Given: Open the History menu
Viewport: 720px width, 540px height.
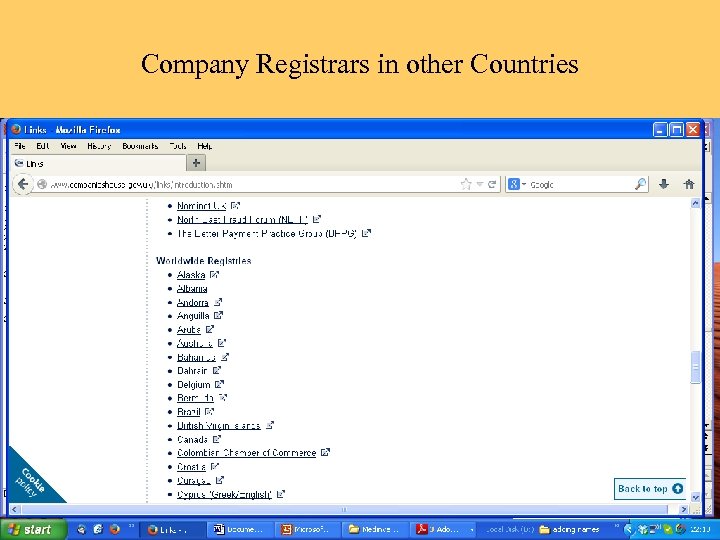Looking at the screenshot, I should point(99,146).
